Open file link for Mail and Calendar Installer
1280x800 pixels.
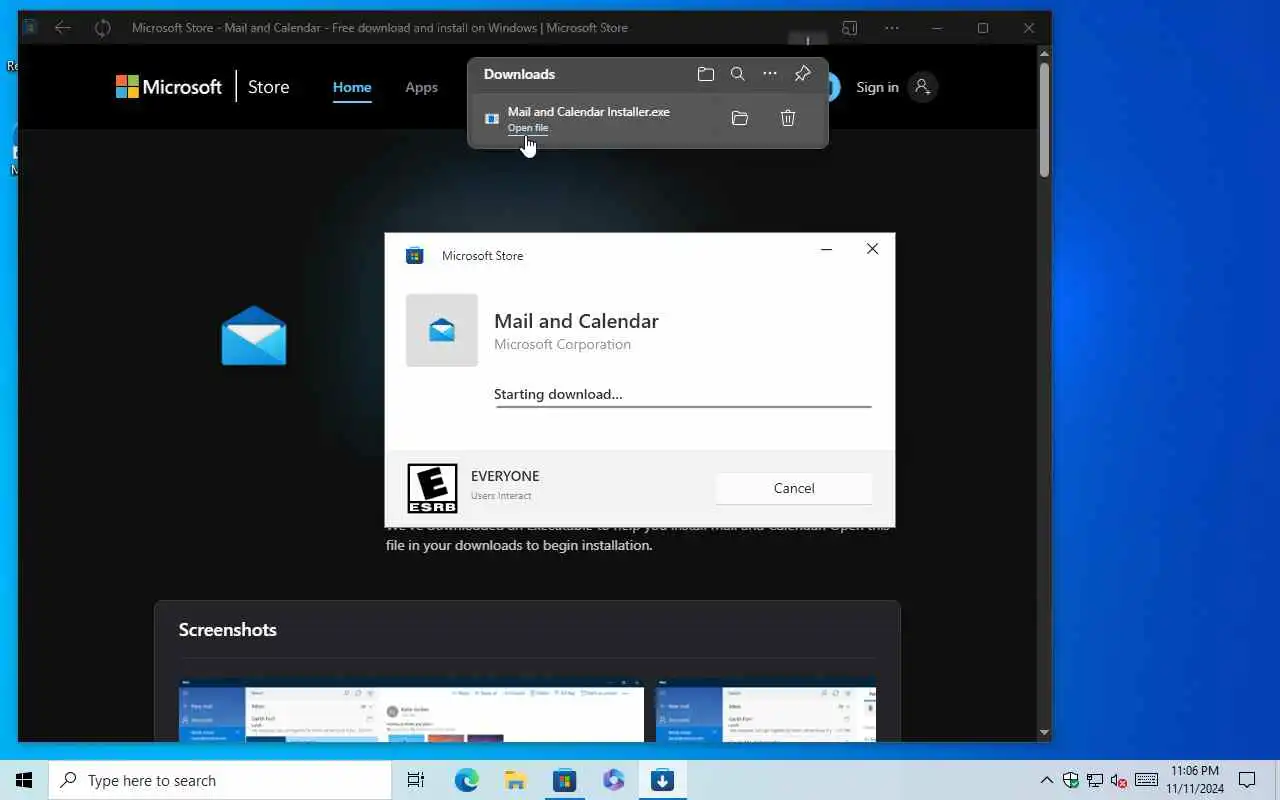pos(528,128)
